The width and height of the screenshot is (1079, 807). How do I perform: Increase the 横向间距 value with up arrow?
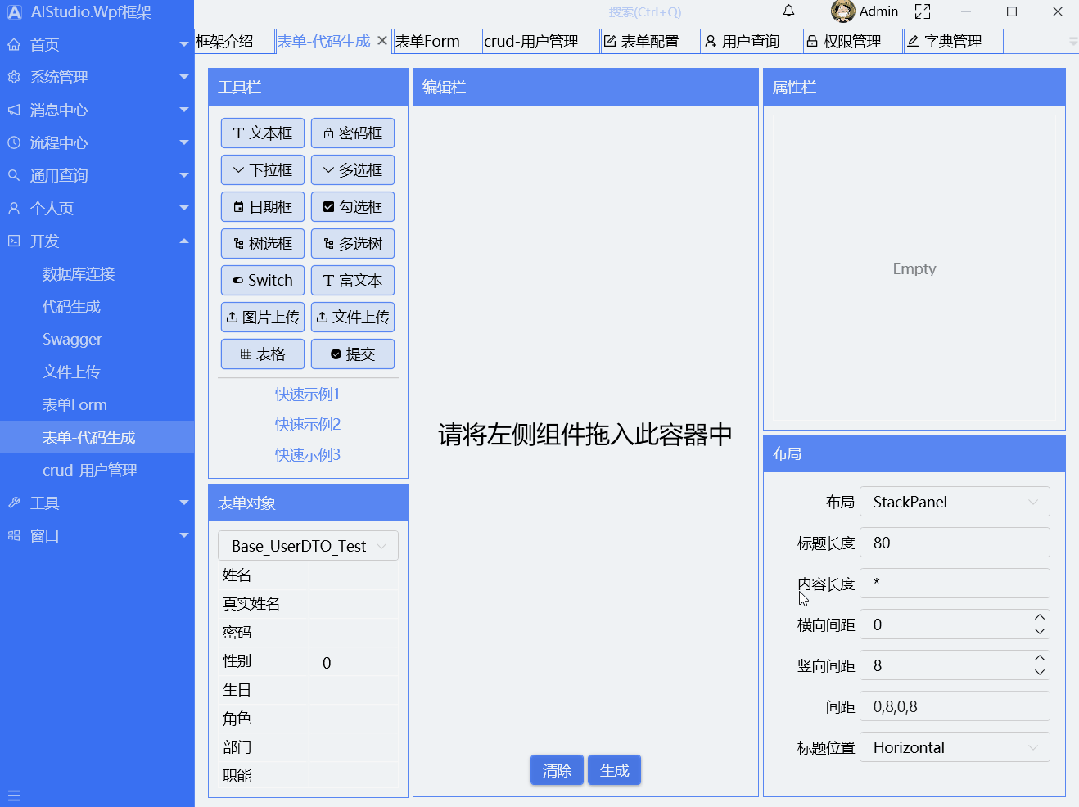point(1040,618)
